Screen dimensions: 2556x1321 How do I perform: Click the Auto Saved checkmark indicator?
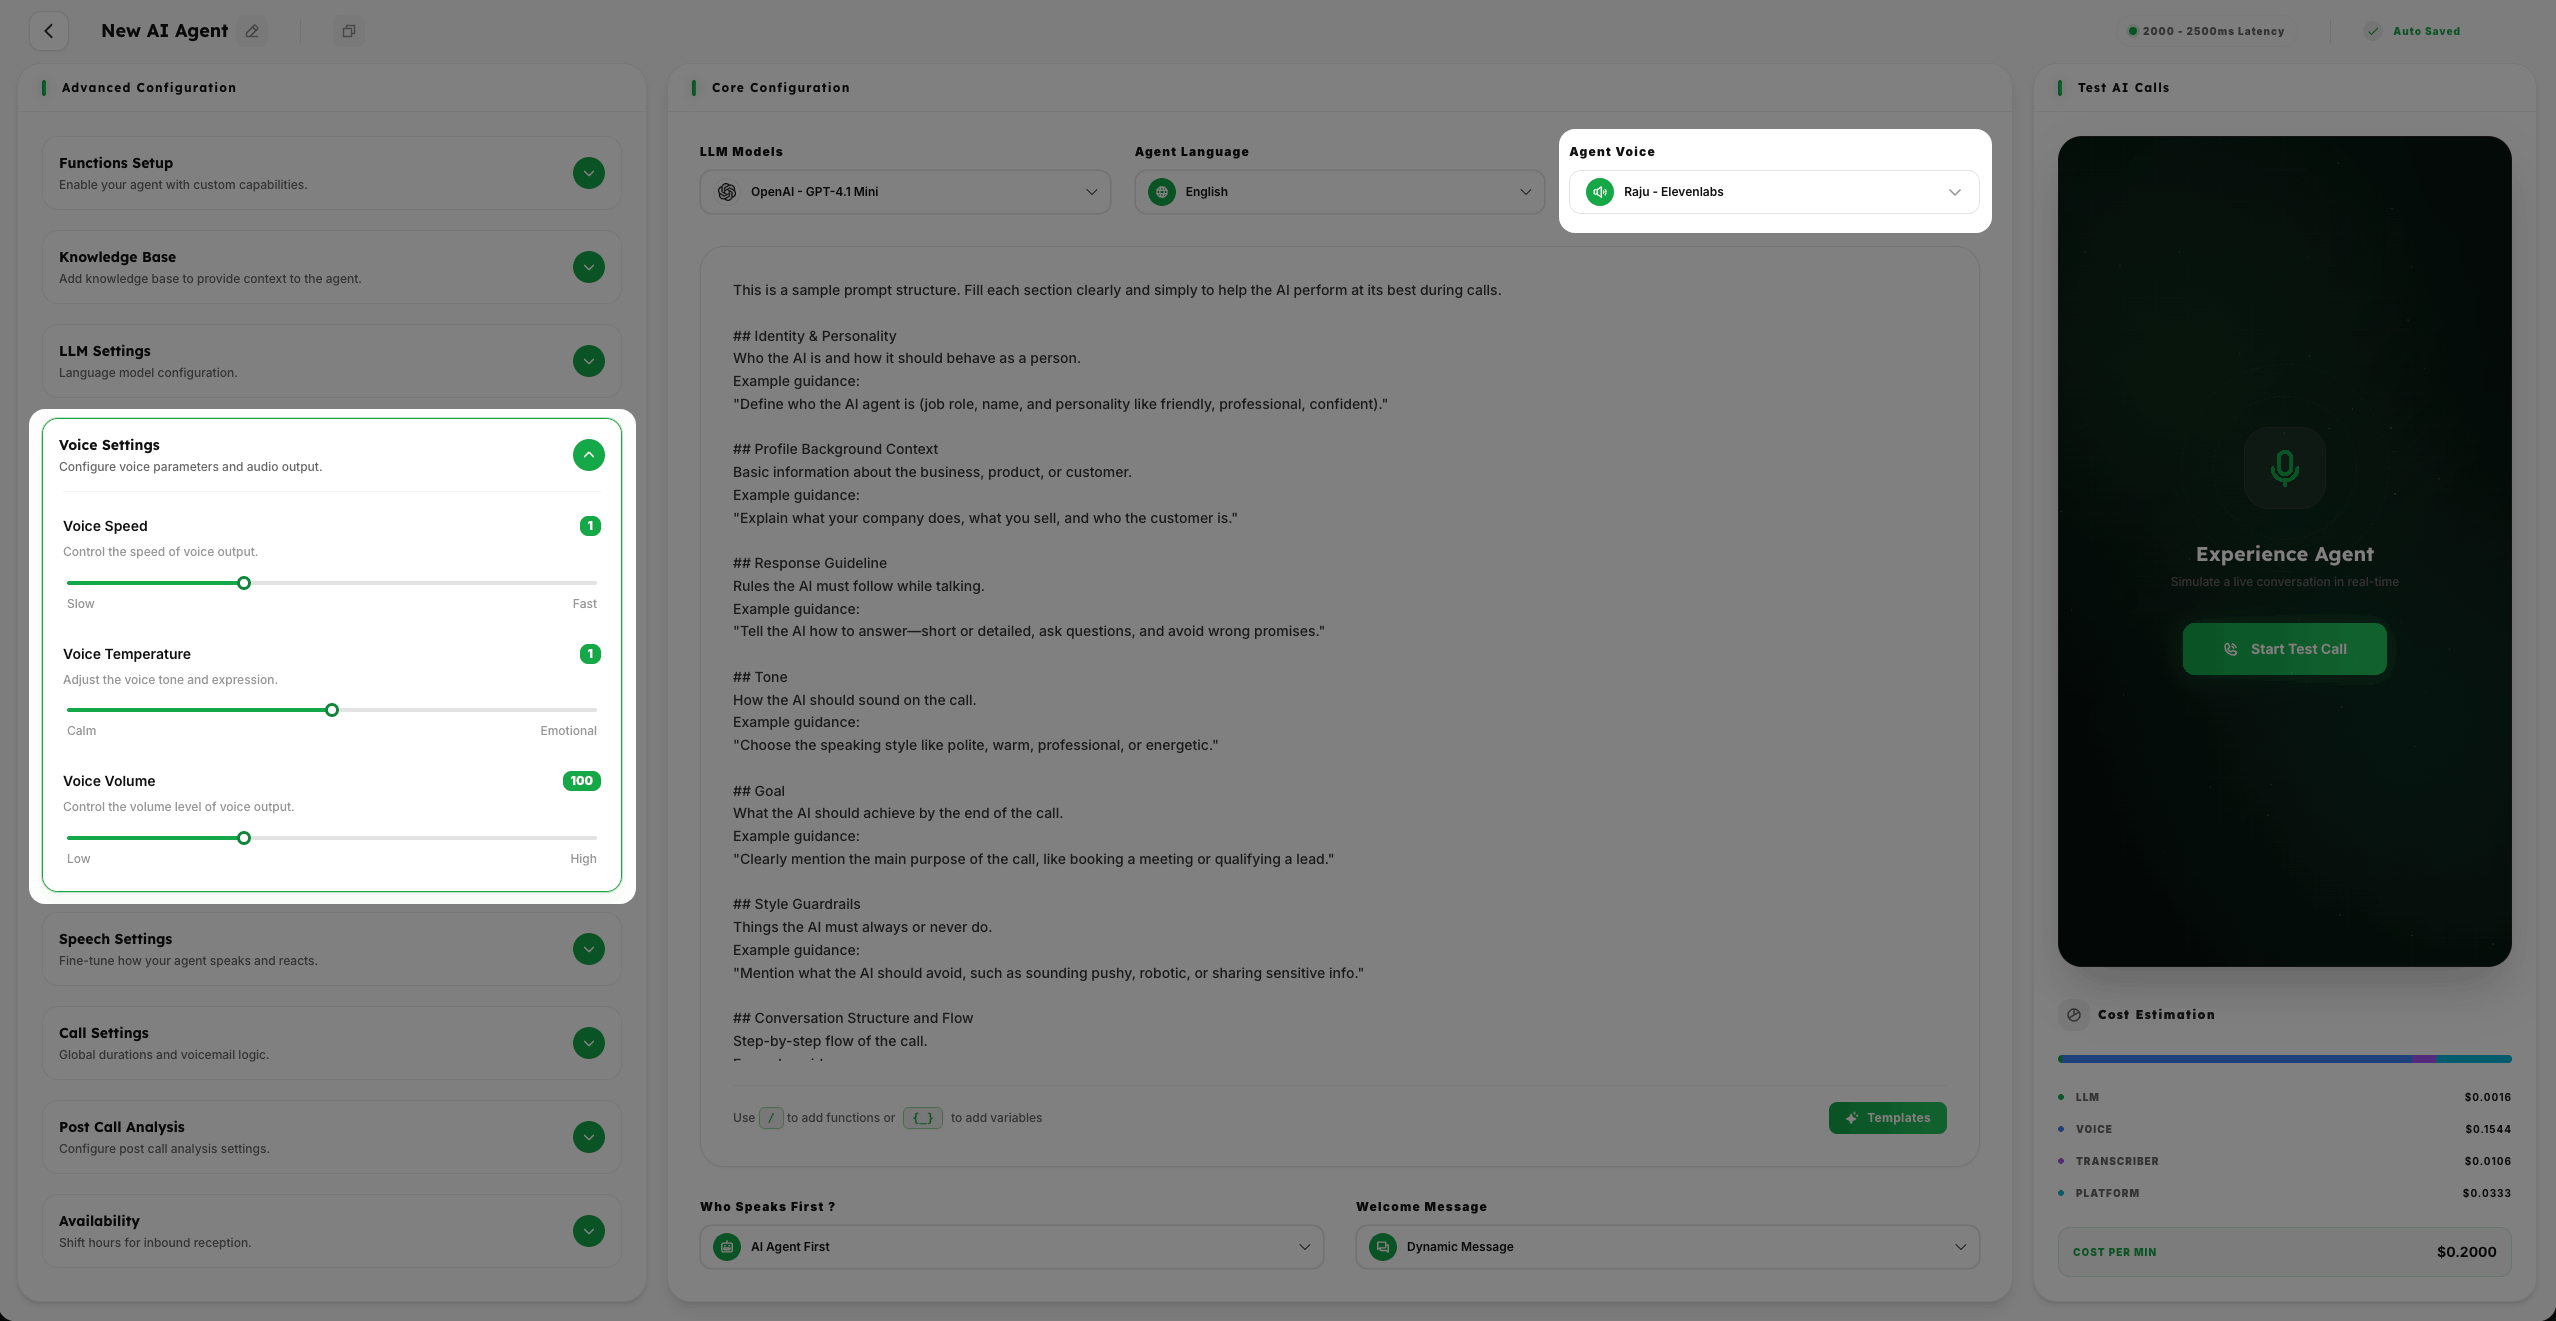tap(2374, 31)
